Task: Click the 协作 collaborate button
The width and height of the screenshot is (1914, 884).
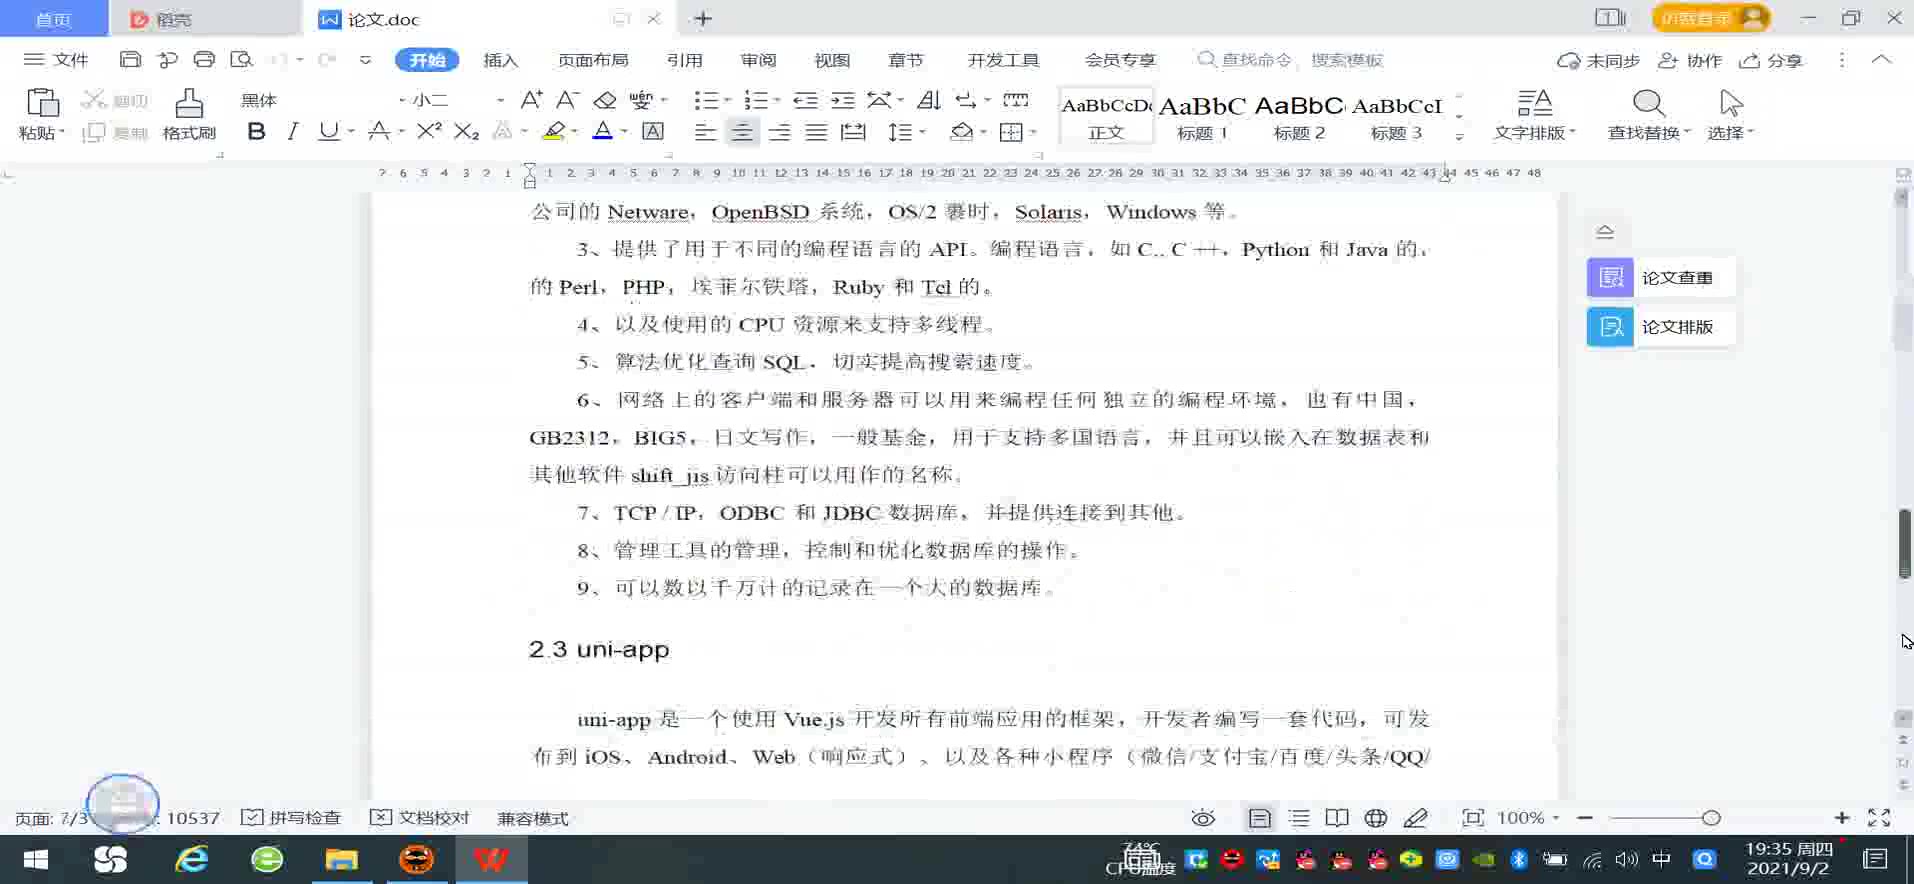Action: tap(1689, 60)
